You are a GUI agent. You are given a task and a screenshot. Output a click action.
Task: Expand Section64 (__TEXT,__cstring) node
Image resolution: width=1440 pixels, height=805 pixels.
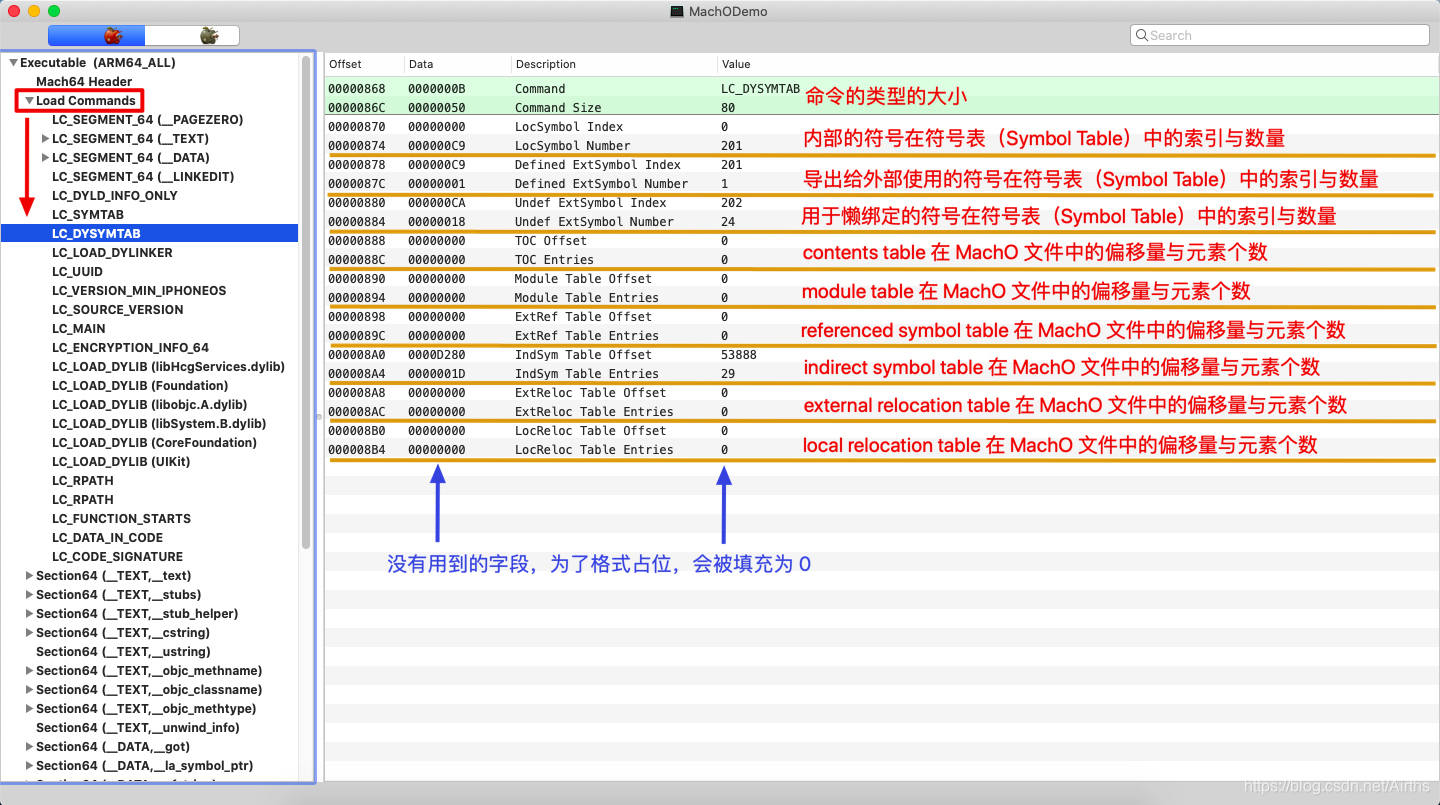pyautogui.click(x=29, y=633)
